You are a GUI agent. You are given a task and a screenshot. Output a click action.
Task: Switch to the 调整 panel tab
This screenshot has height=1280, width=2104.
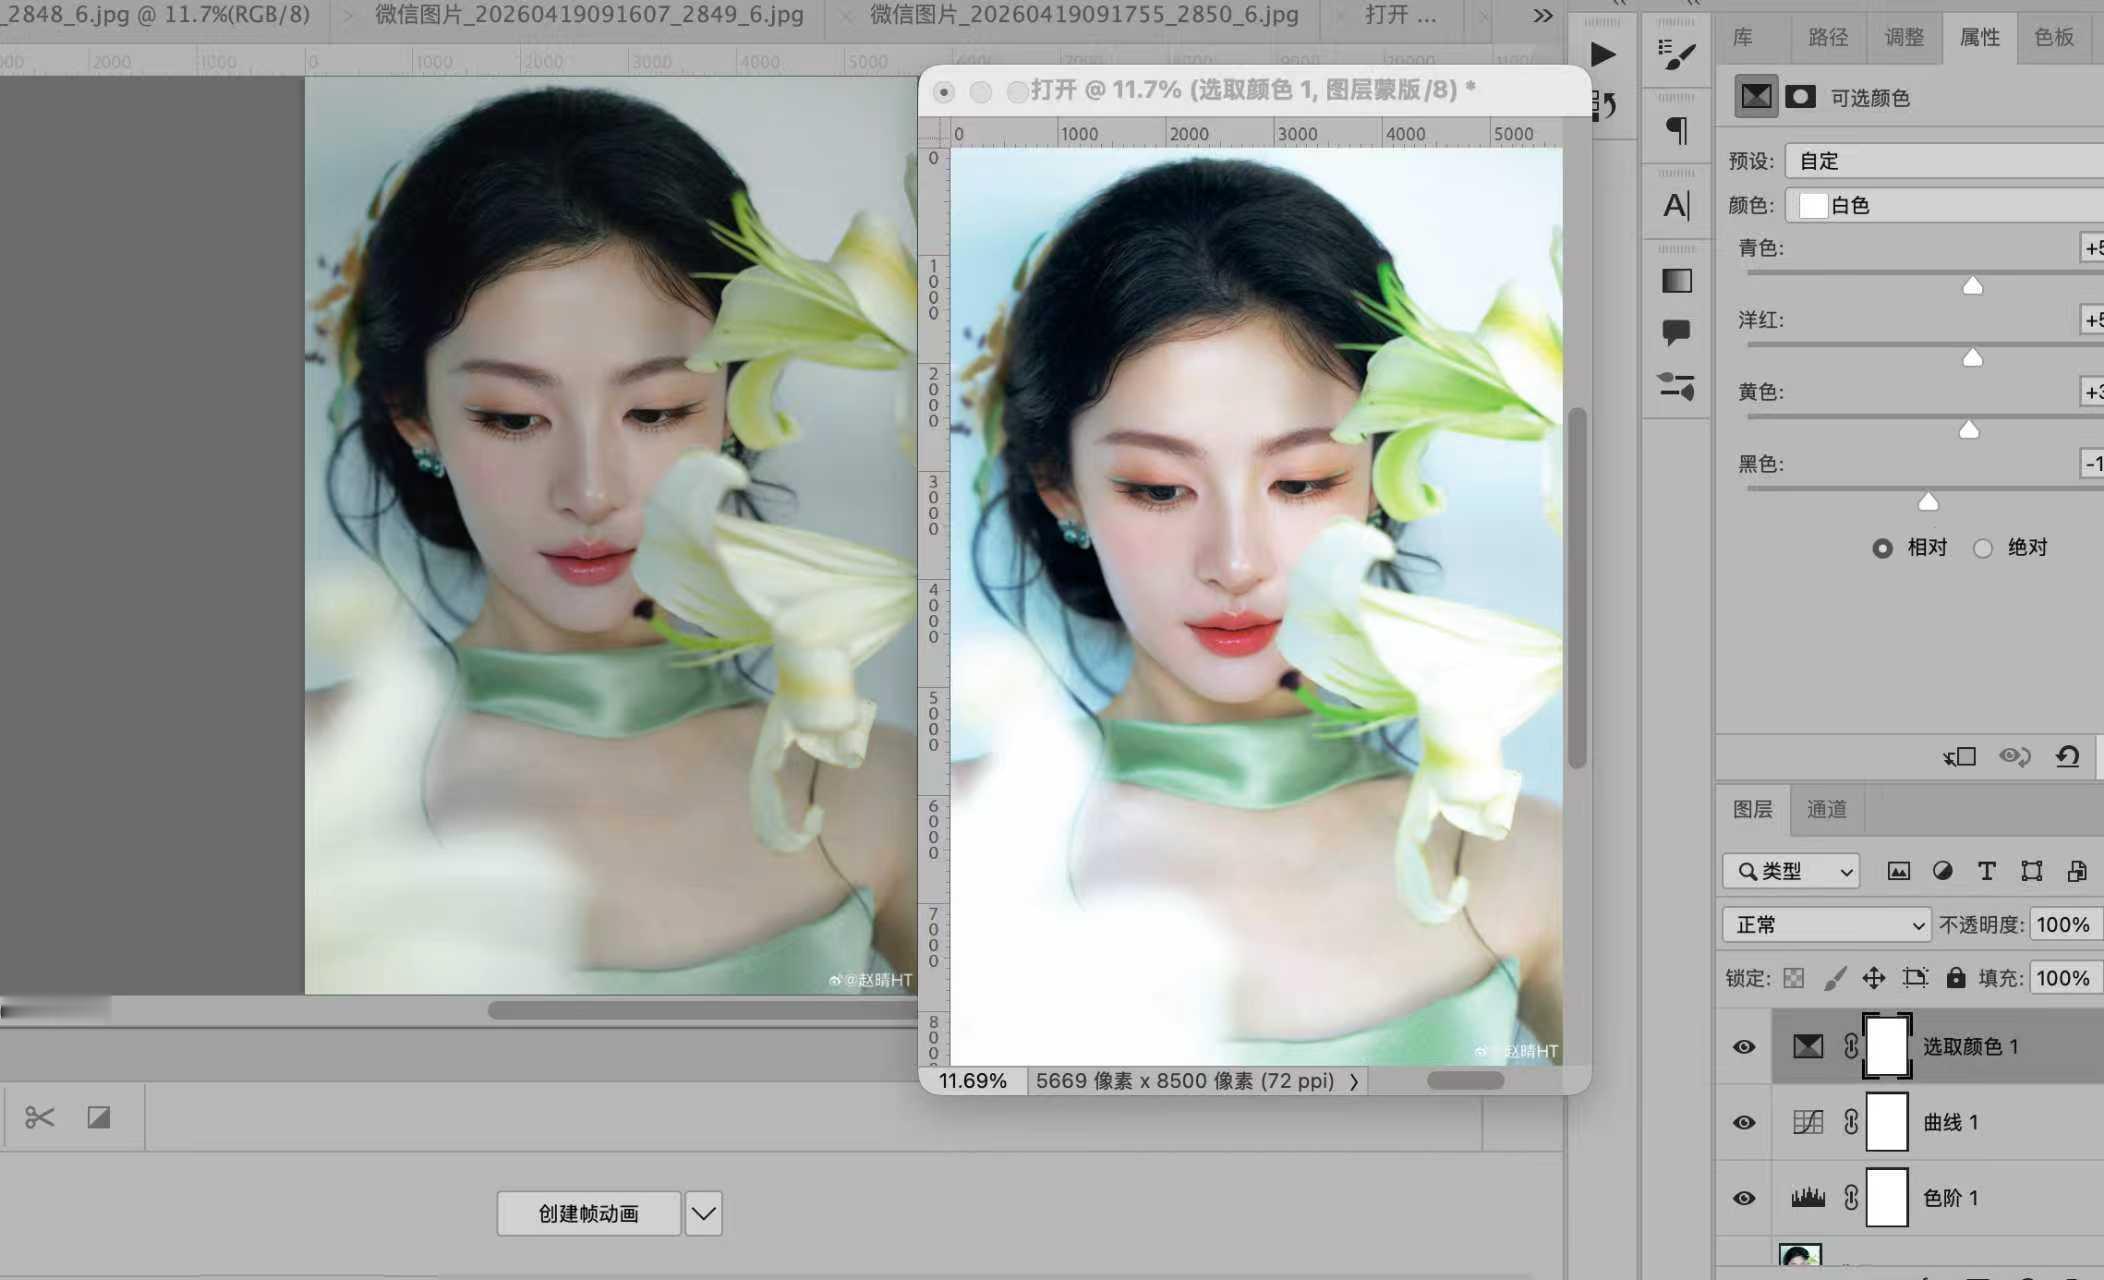click(1904, 38)
